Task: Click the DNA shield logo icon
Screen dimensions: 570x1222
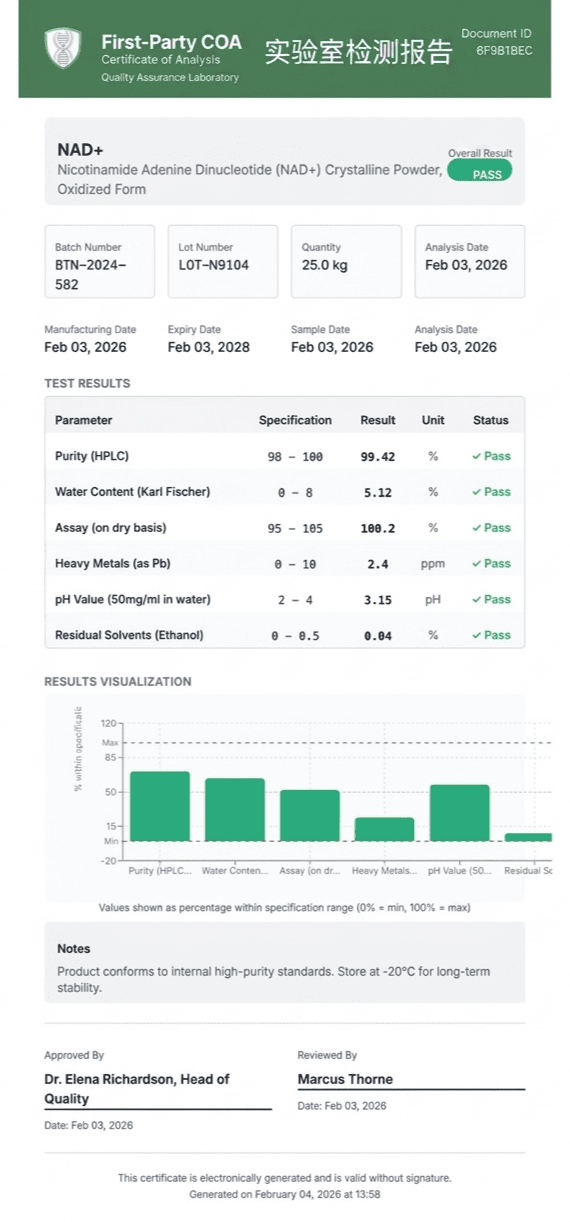Action: pos(63,48)
